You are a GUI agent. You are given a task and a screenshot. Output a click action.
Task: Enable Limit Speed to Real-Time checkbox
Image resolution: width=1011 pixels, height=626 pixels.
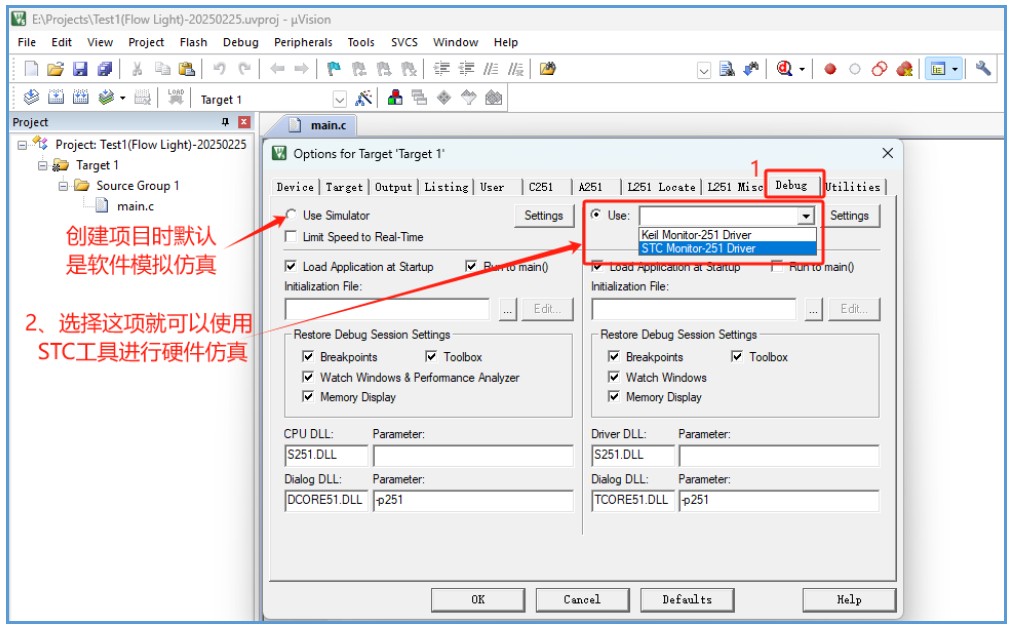point(291,237)
